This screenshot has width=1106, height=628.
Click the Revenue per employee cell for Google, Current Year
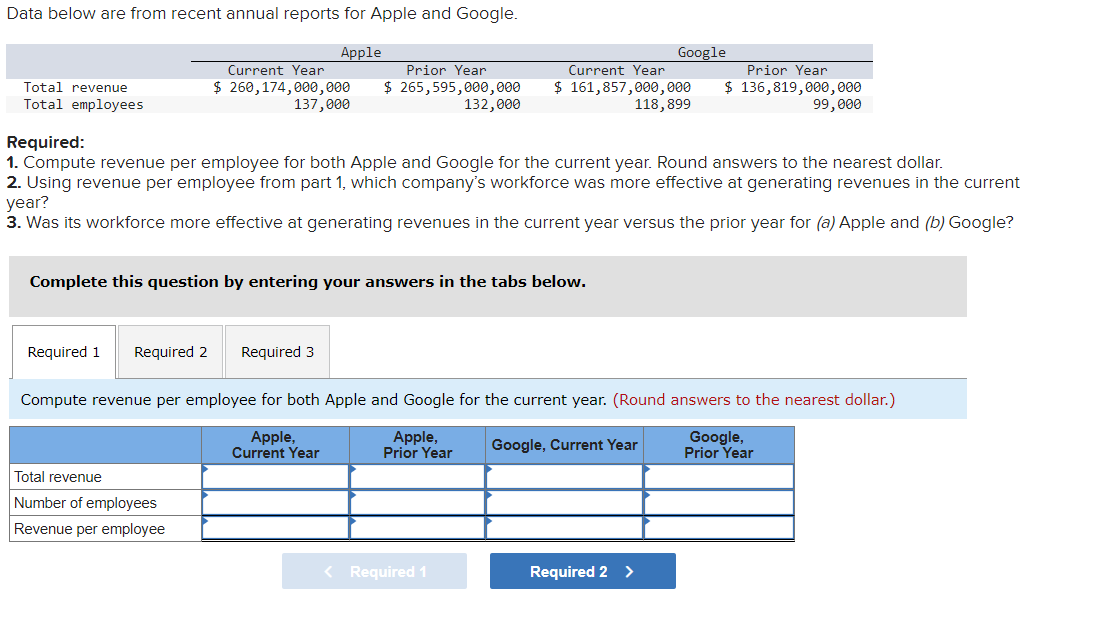(x=564, y=528)
